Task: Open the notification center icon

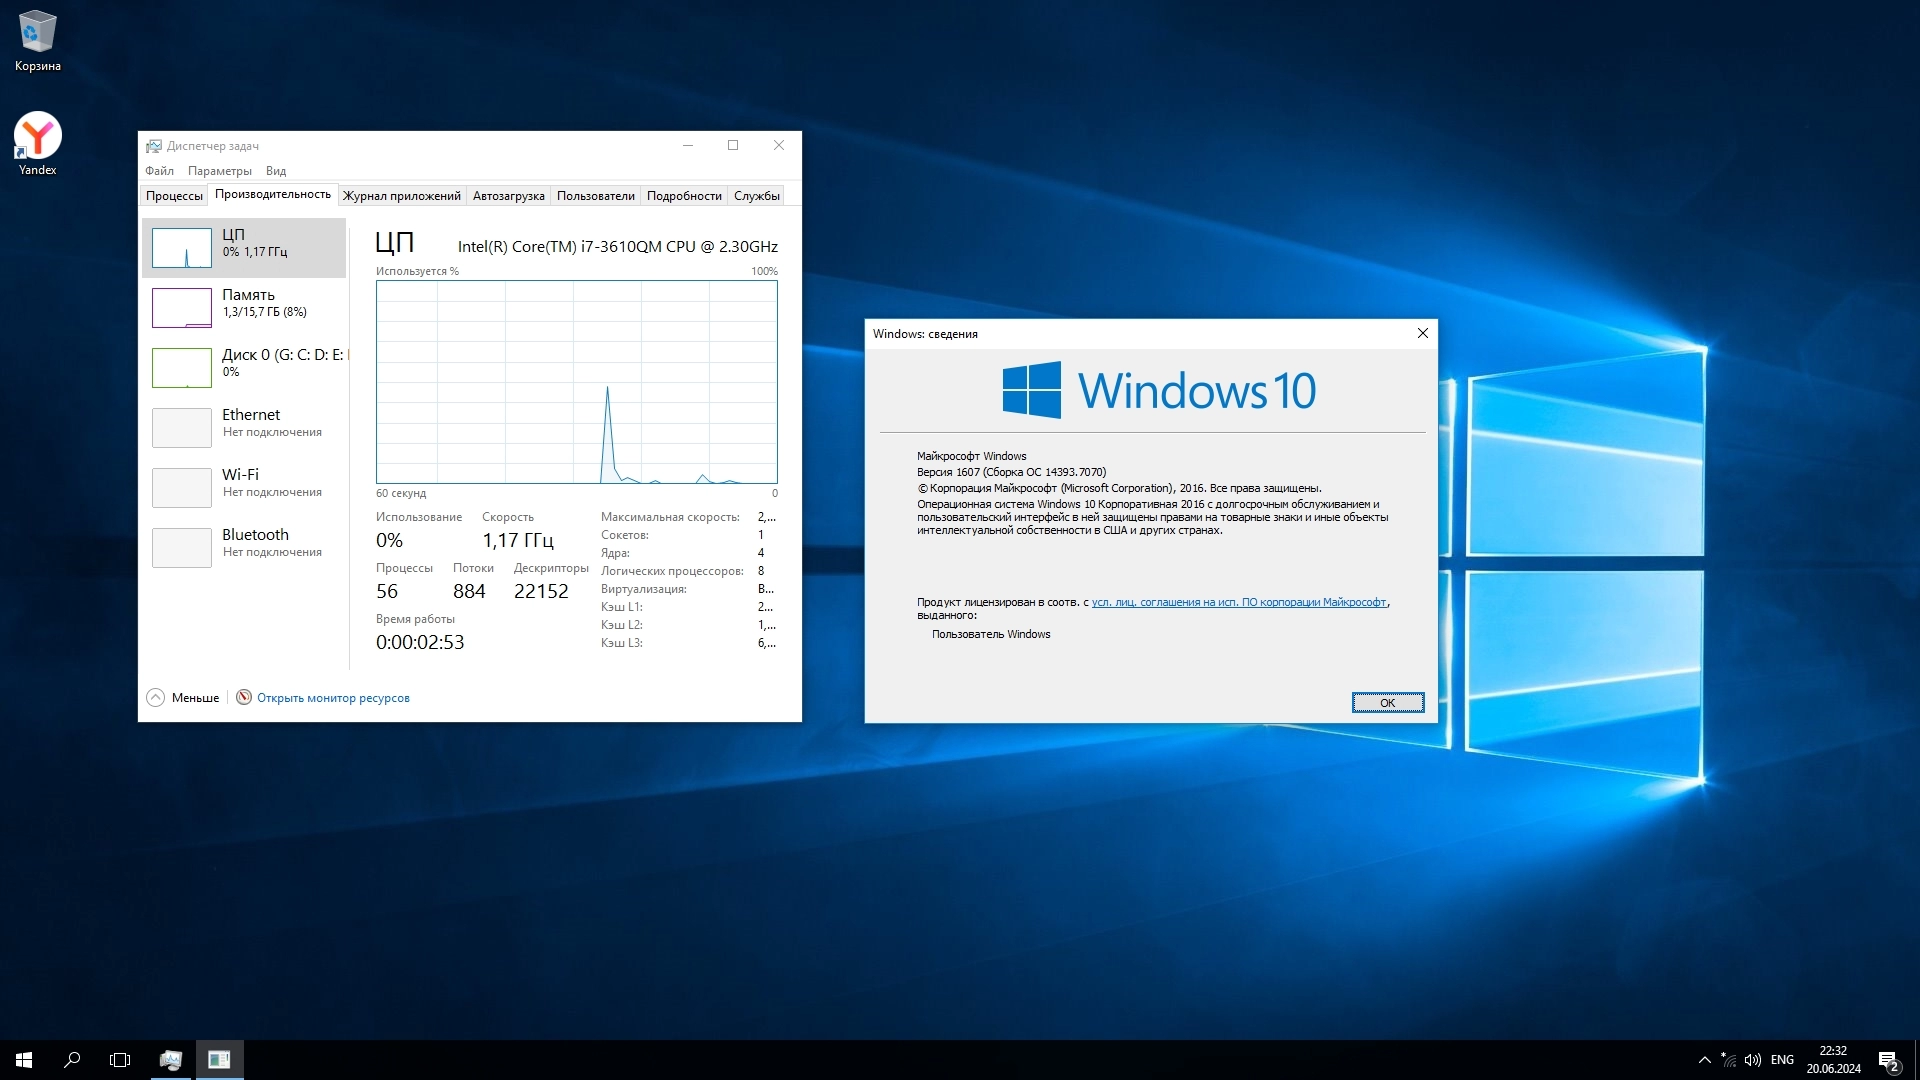Action: pos(1888,1060)
